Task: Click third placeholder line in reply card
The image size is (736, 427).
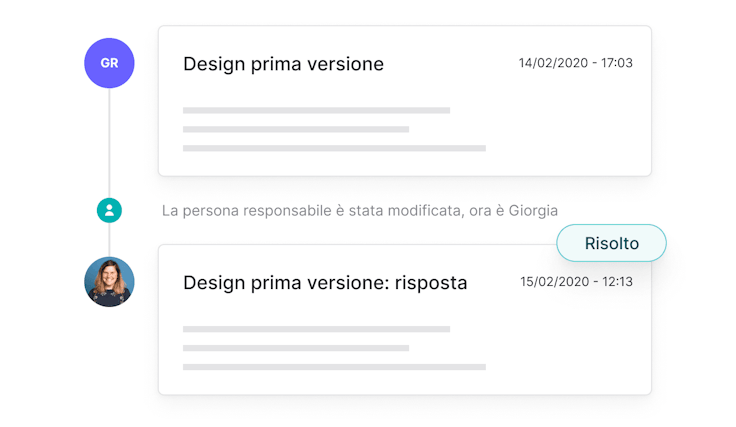Action: click(334, 367)
